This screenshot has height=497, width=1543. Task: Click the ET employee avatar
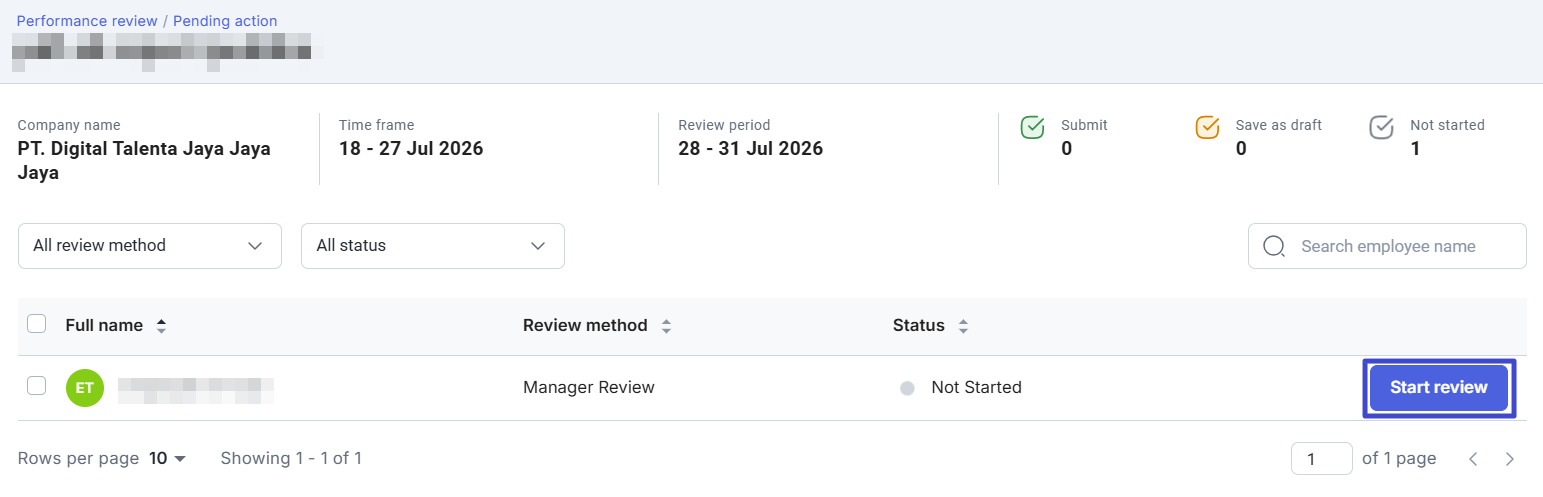85,388
